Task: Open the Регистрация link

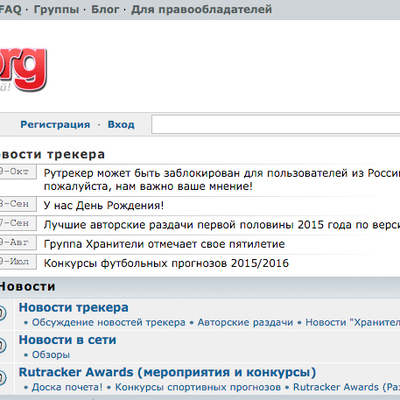Action: pyautogui.click(x=55, y=125)
